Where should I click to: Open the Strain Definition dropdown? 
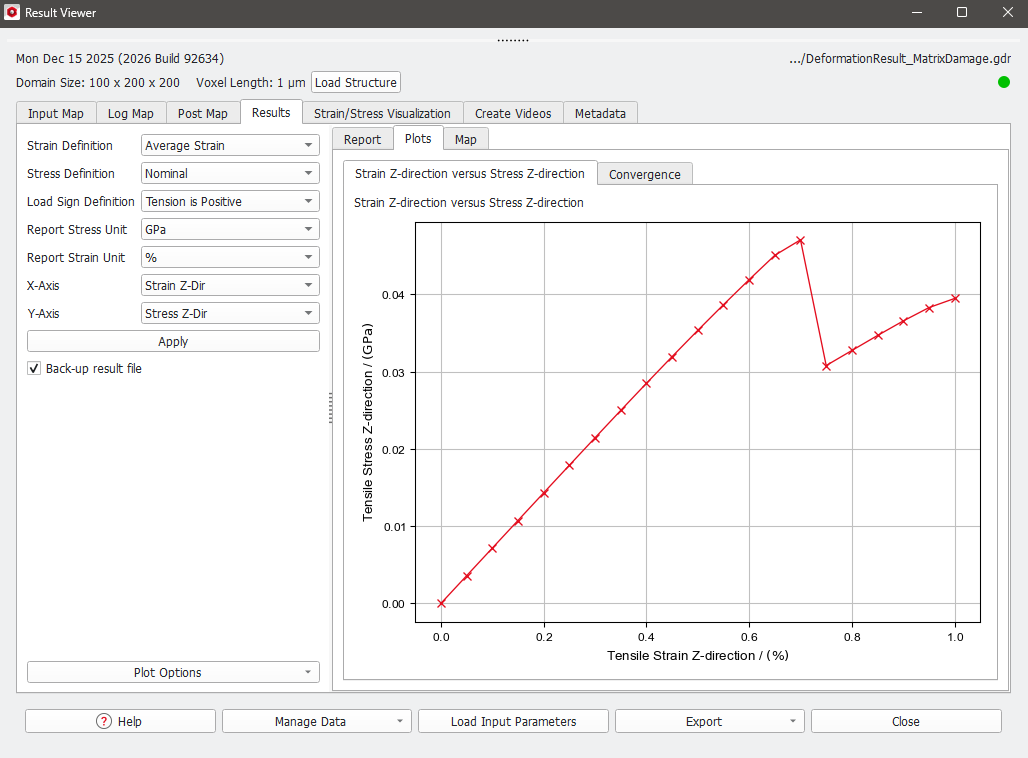click(x=230, y=146)
